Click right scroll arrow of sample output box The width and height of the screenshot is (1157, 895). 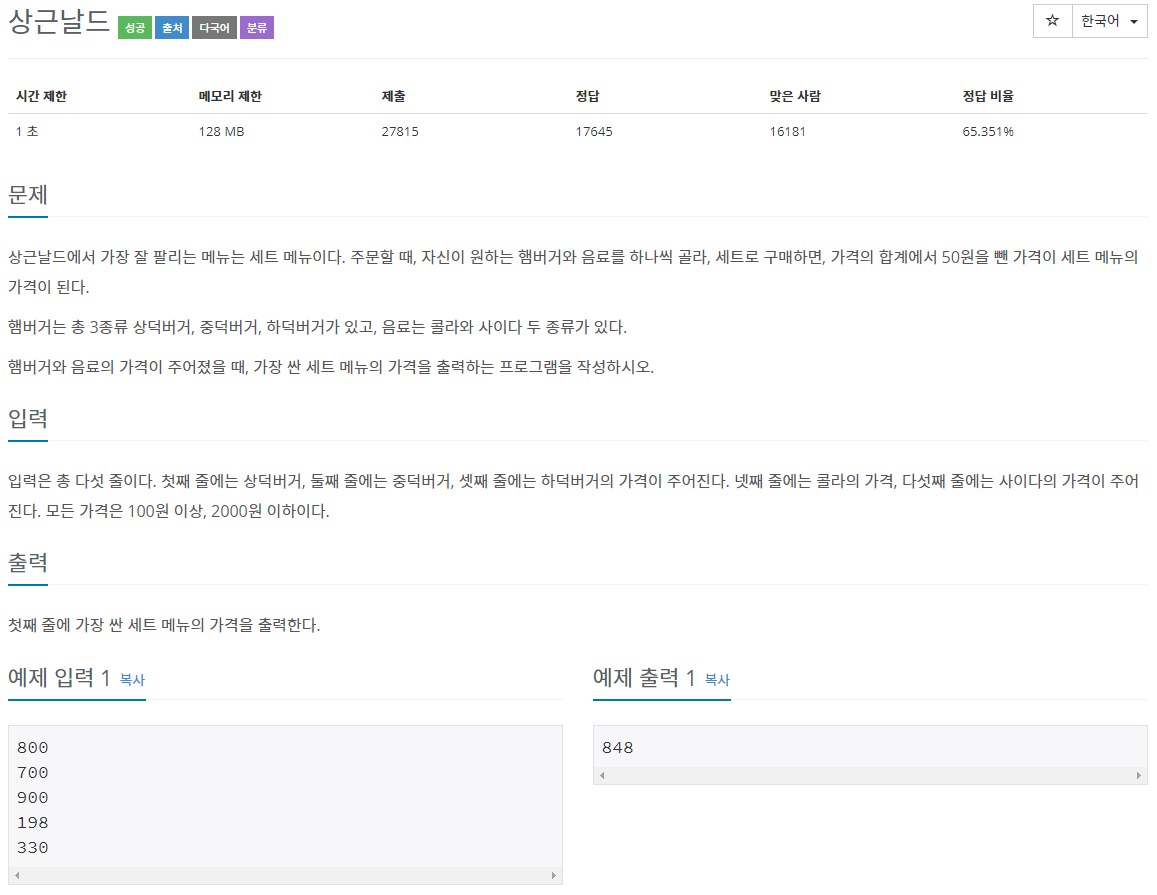[1139, 775]
